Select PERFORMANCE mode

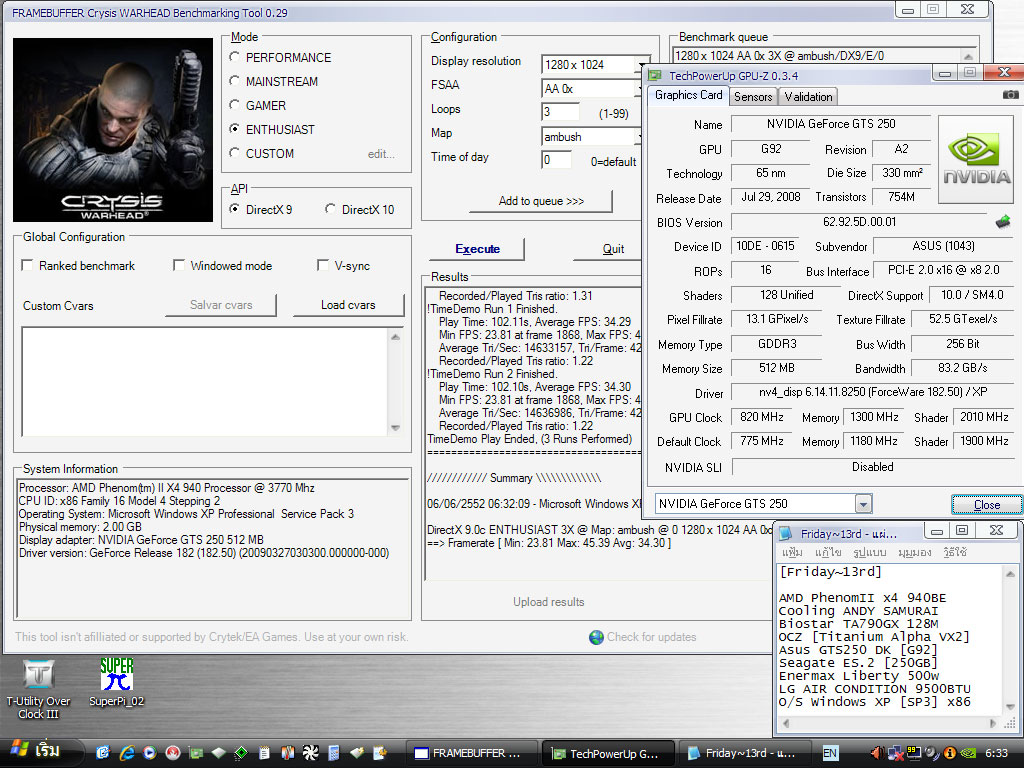(x=281, y=57)
